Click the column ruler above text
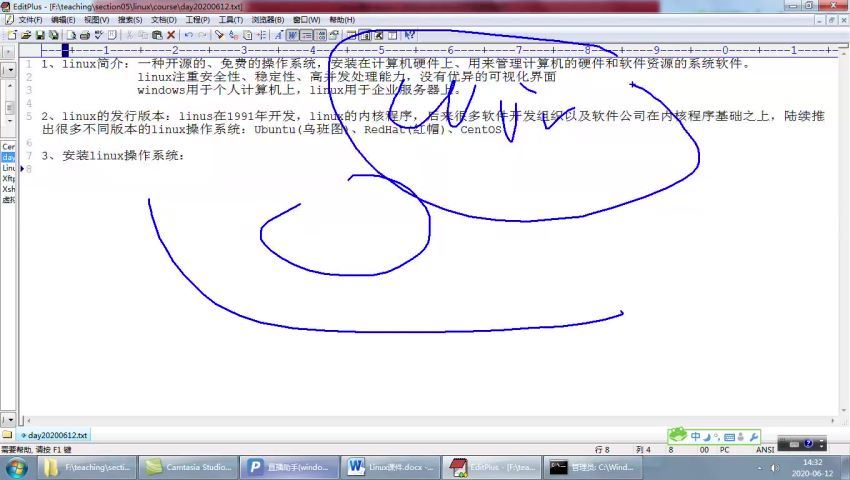Screen dimensions: 850x480 [434, 50]
